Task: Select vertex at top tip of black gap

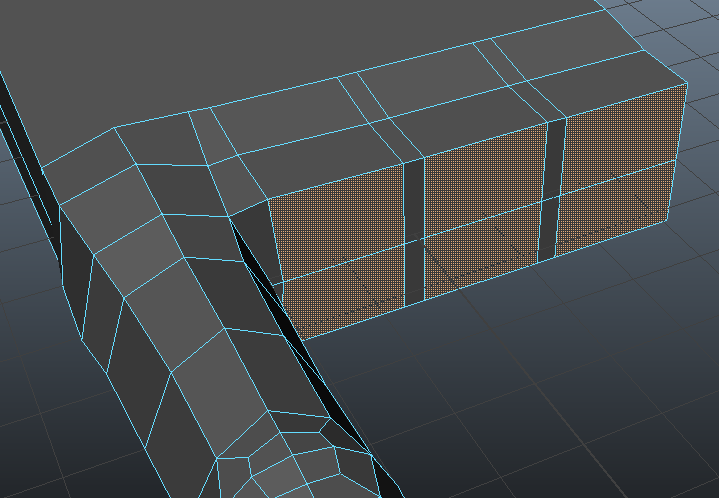Action: pos(229,216)
